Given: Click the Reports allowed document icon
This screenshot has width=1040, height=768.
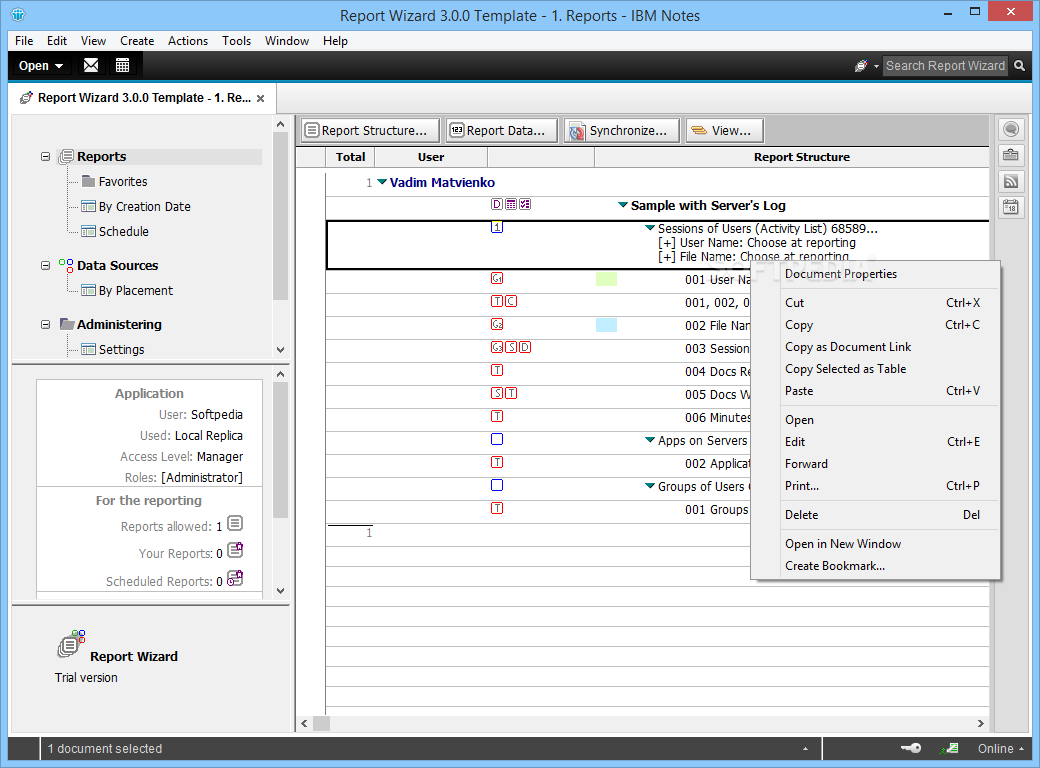Looking at the screenshot, I should pos(235,524).
